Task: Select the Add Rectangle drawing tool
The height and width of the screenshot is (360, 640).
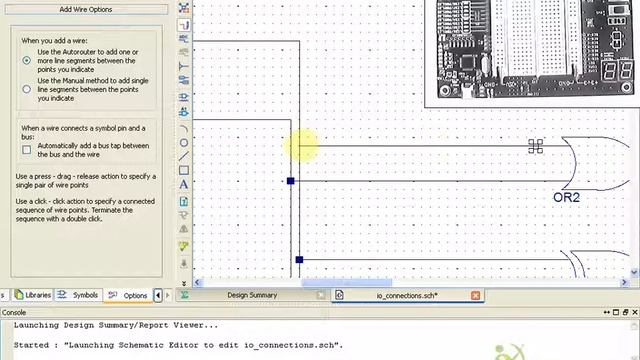Action: 184,170
